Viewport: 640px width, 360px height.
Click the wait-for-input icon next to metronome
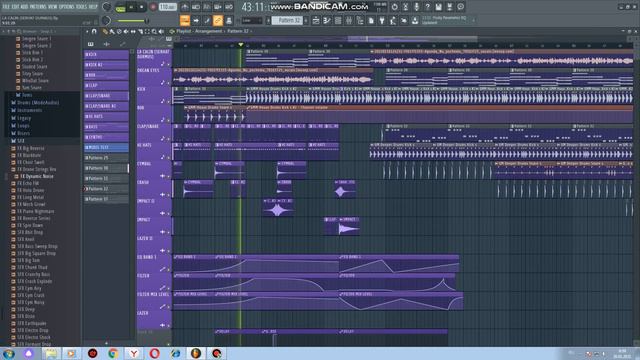pos(196,7)
